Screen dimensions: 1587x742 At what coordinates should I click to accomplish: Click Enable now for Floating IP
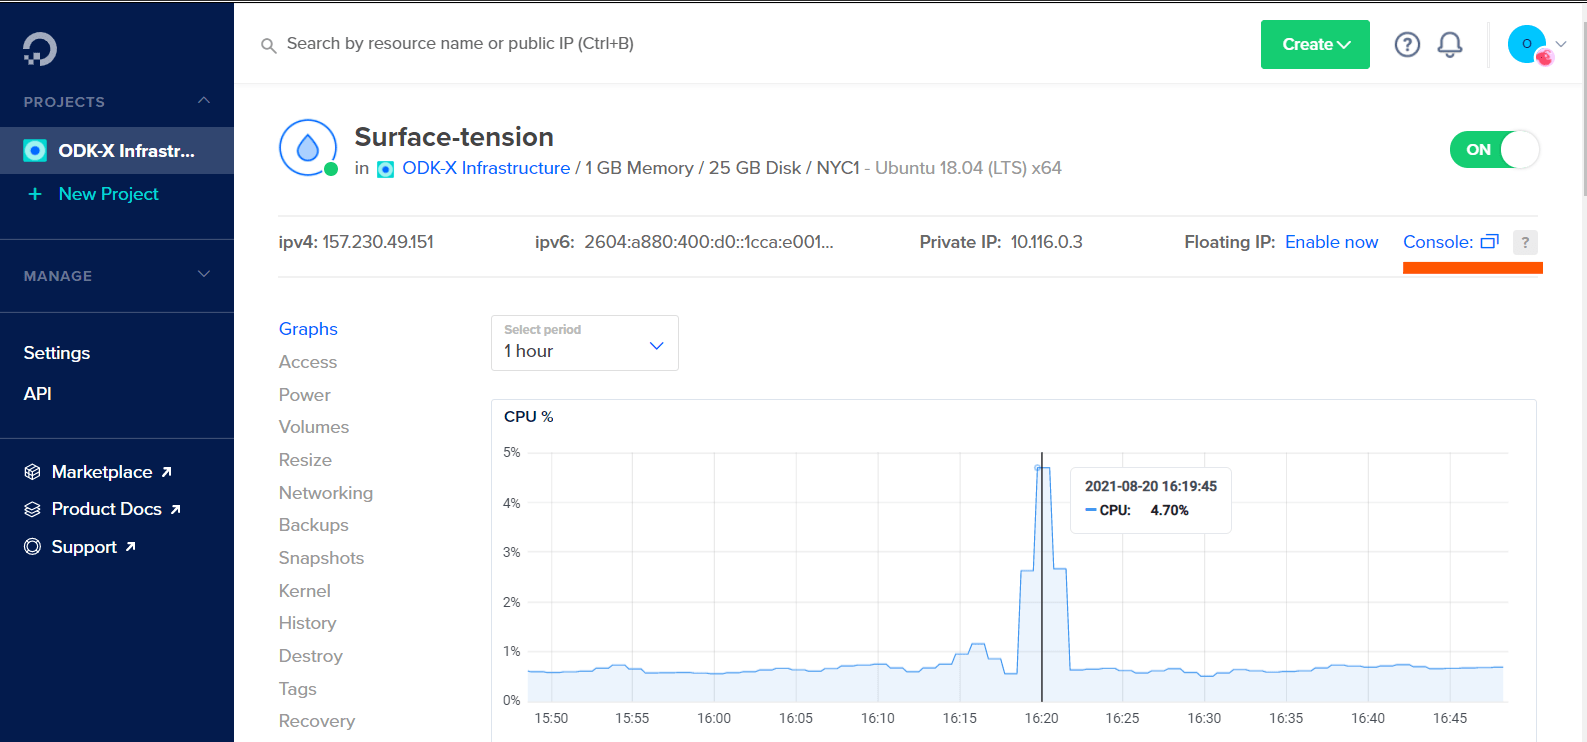click(x=1331, y=242)
